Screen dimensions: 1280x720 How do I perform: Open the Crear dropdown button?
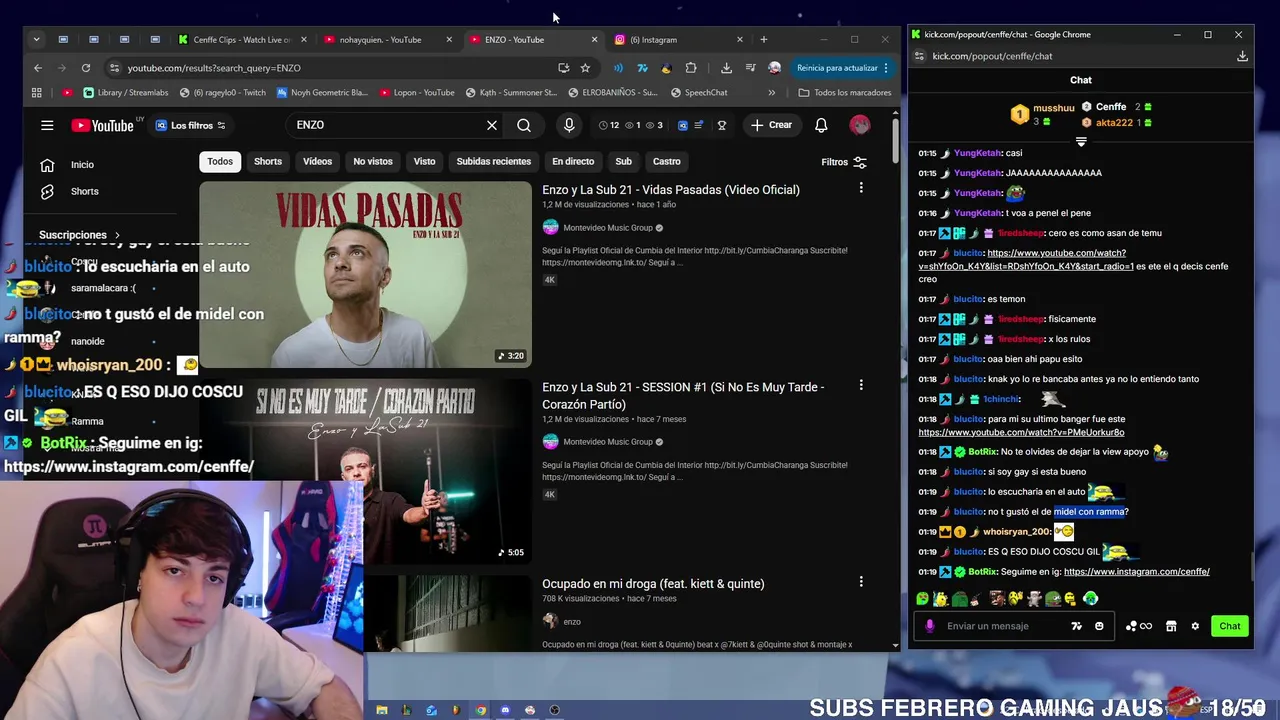(771, 125)
